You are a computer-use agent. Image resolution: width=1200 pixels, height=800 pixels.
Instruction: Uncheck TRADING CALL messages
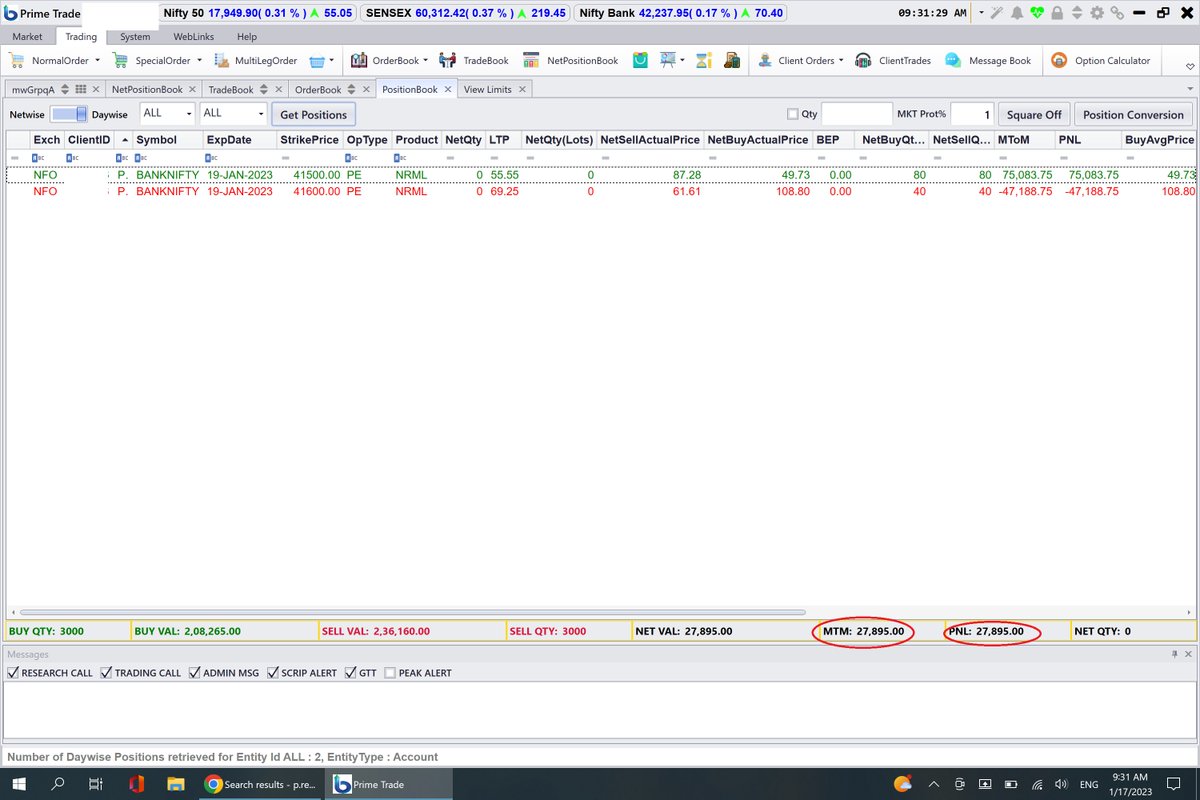click(107, 673)
